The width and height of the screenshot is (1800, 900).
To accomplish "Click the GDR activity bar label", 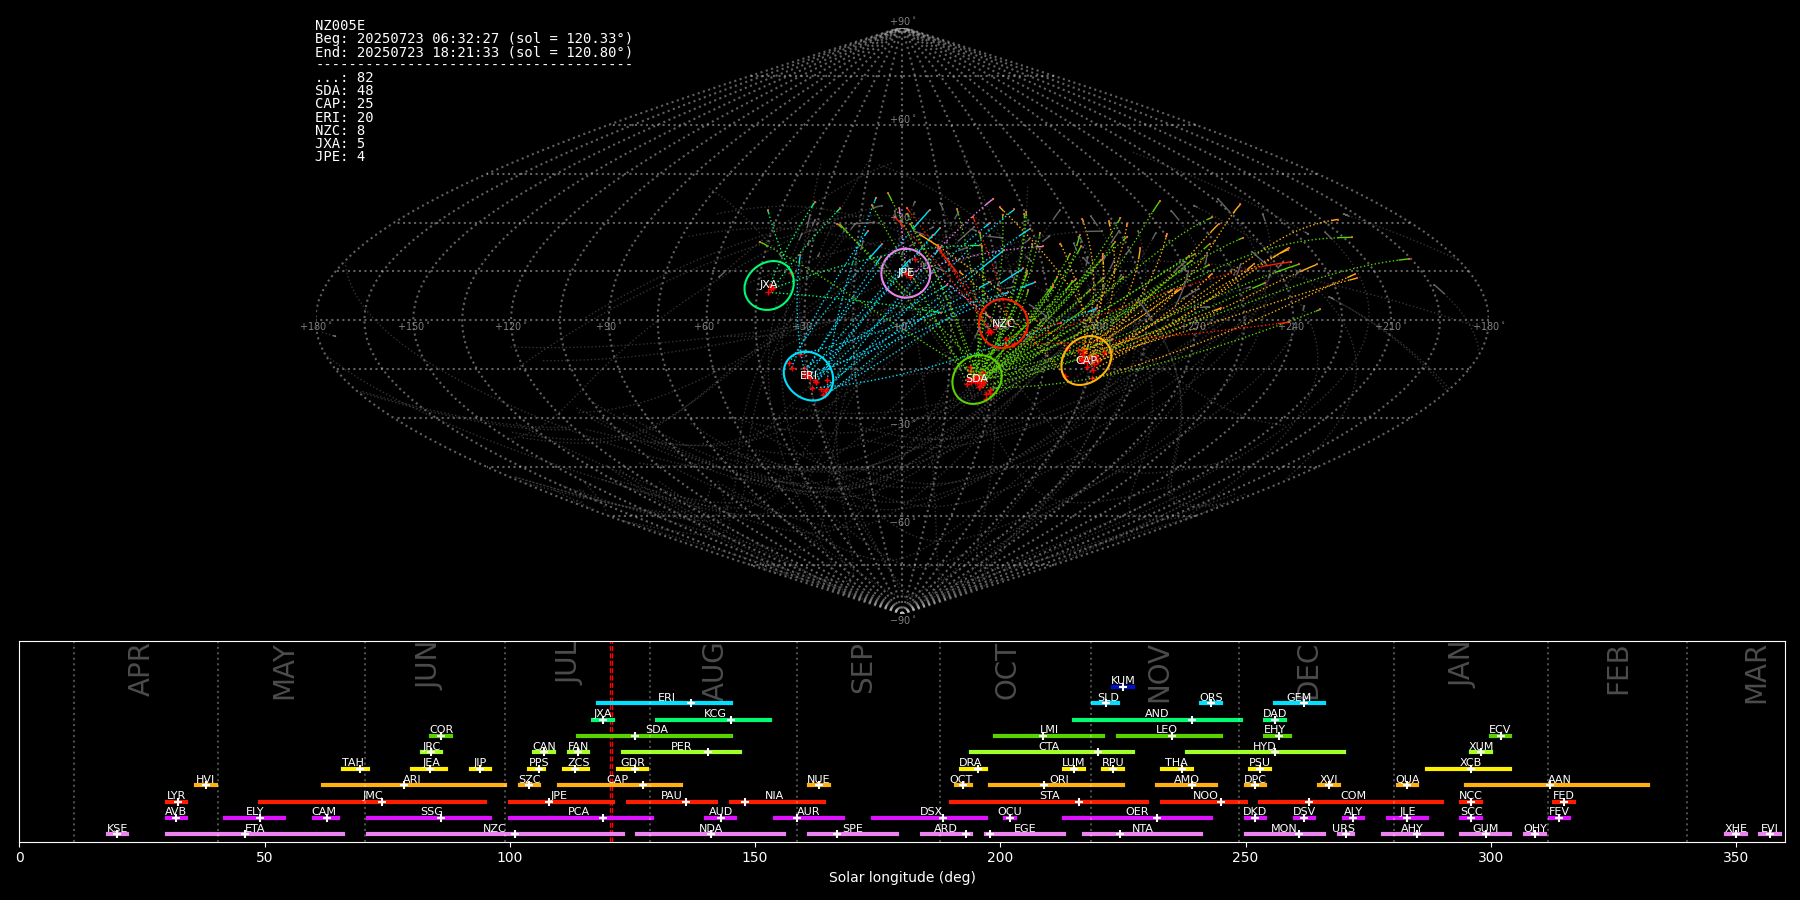I will [x=633, y=763].
